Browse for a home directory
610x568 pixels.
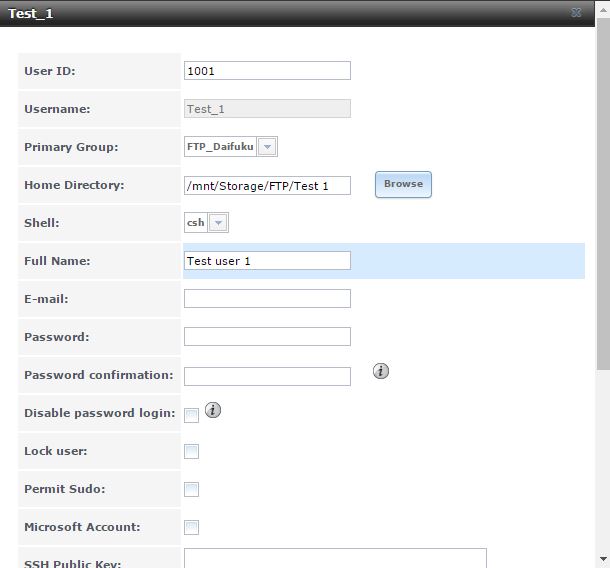click(403, 184)
